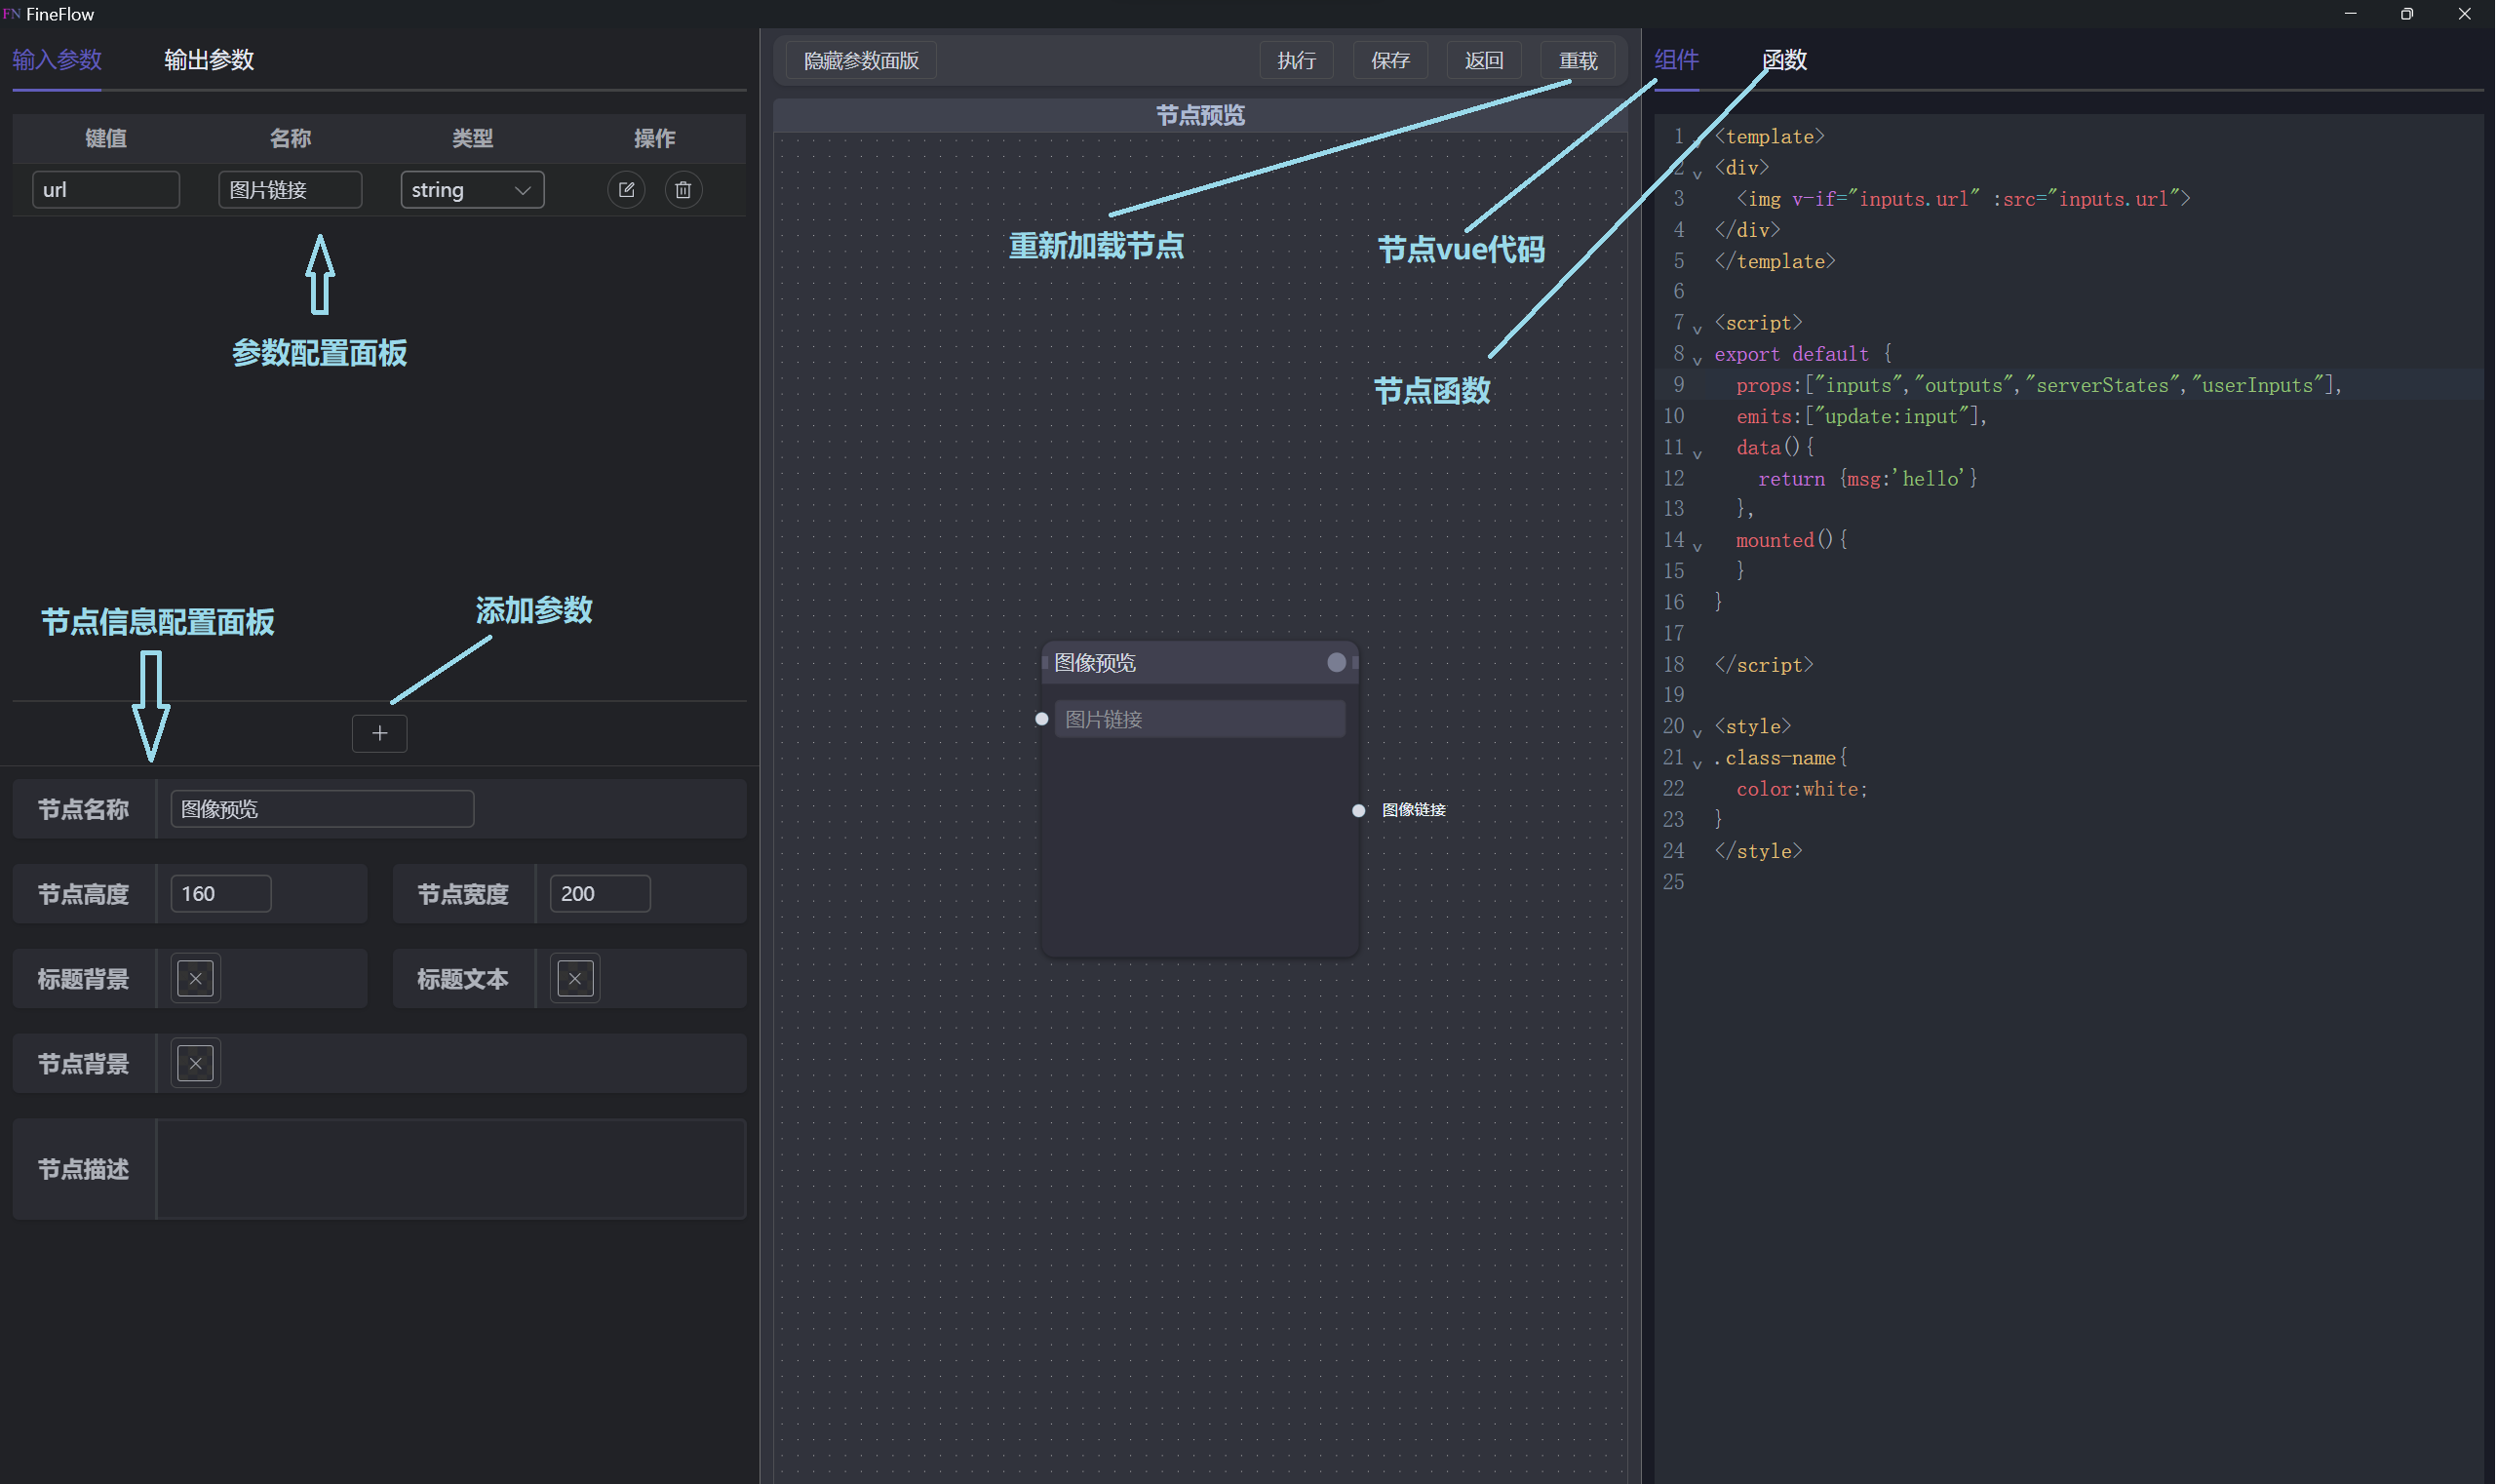Click the 节点预览 panel header
Viewport: 2497px width, 1484px height.
1200,116
